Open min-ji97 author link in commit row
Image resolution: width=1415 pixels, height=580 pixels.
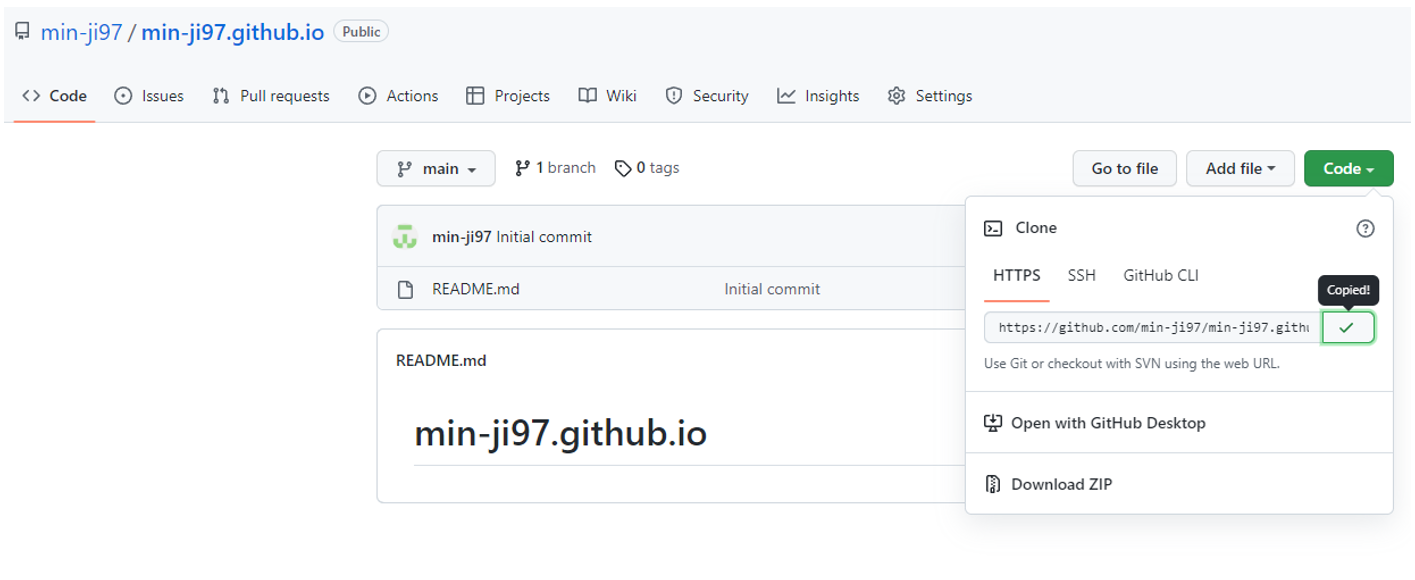pos(462,237)
